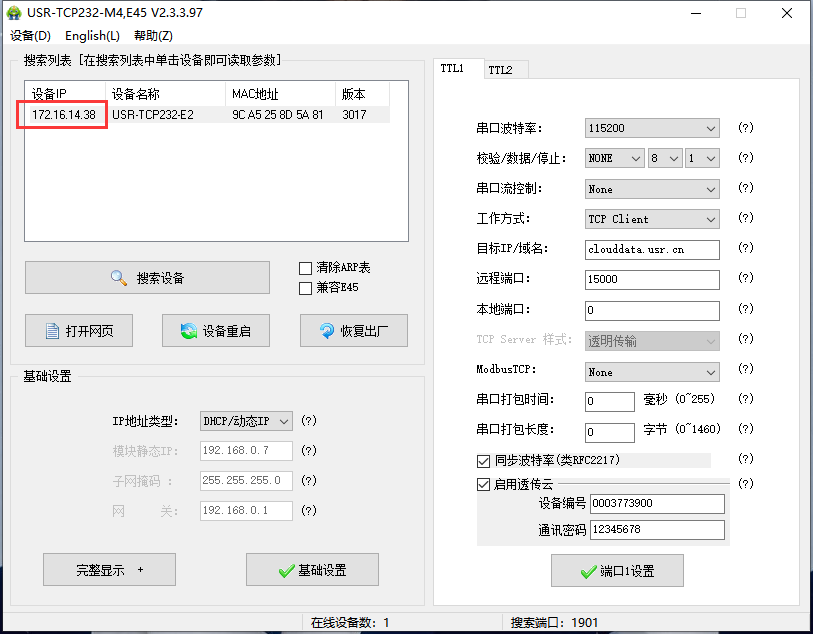The image size is (813, 634).
Task: Expand the 工作方式 TCP Client dropdown
Action: point(651,219)
